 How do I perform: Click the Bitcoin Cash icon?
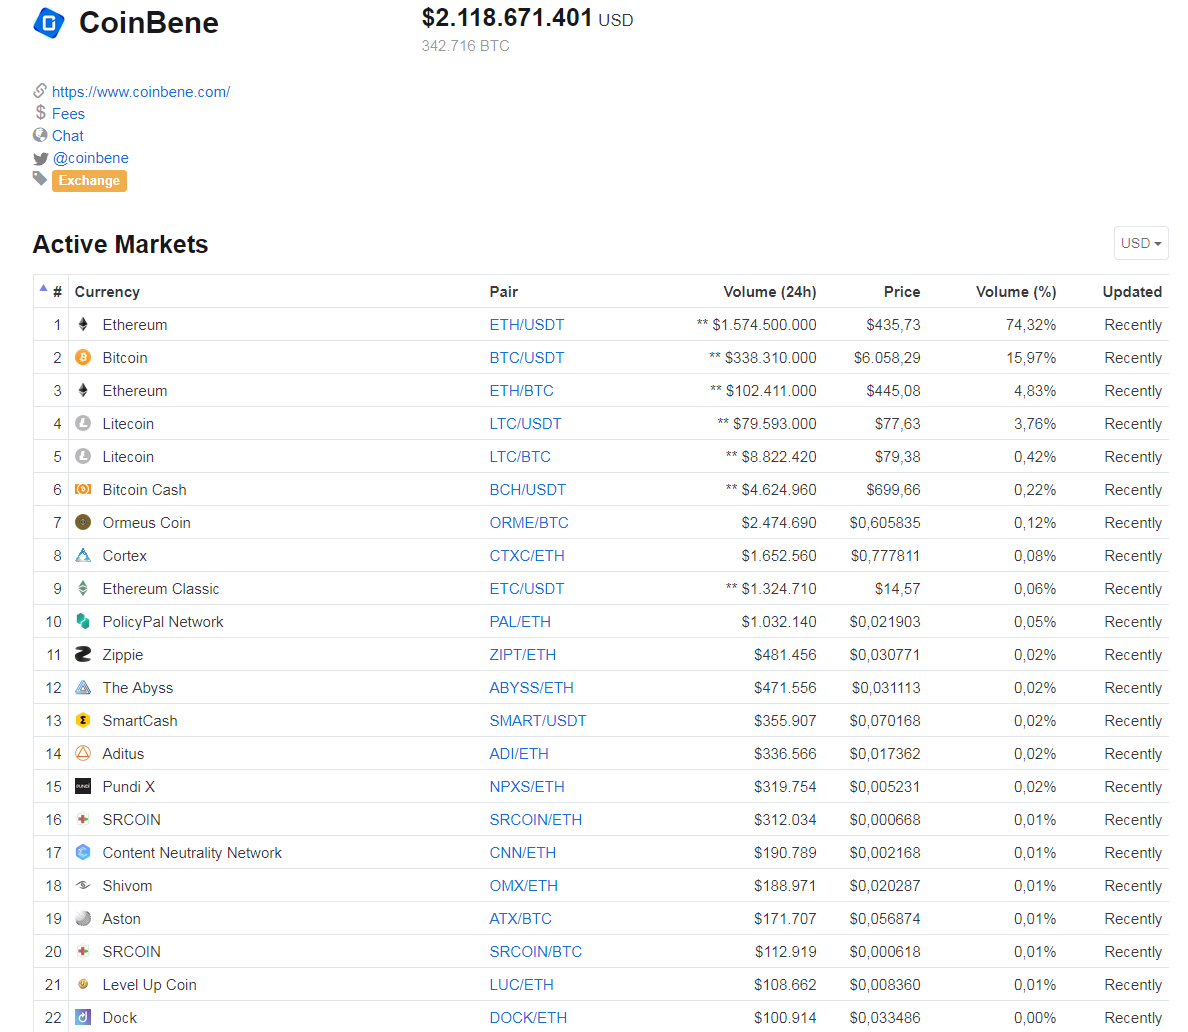point(83,489)
